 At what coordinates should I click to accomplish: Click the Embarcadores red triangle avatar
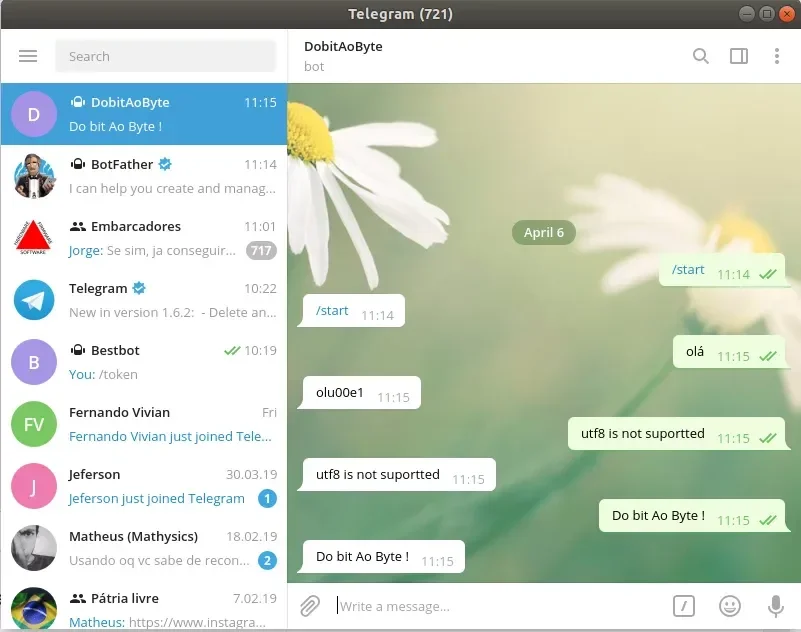pyautogui.click(x=34, y=238)
